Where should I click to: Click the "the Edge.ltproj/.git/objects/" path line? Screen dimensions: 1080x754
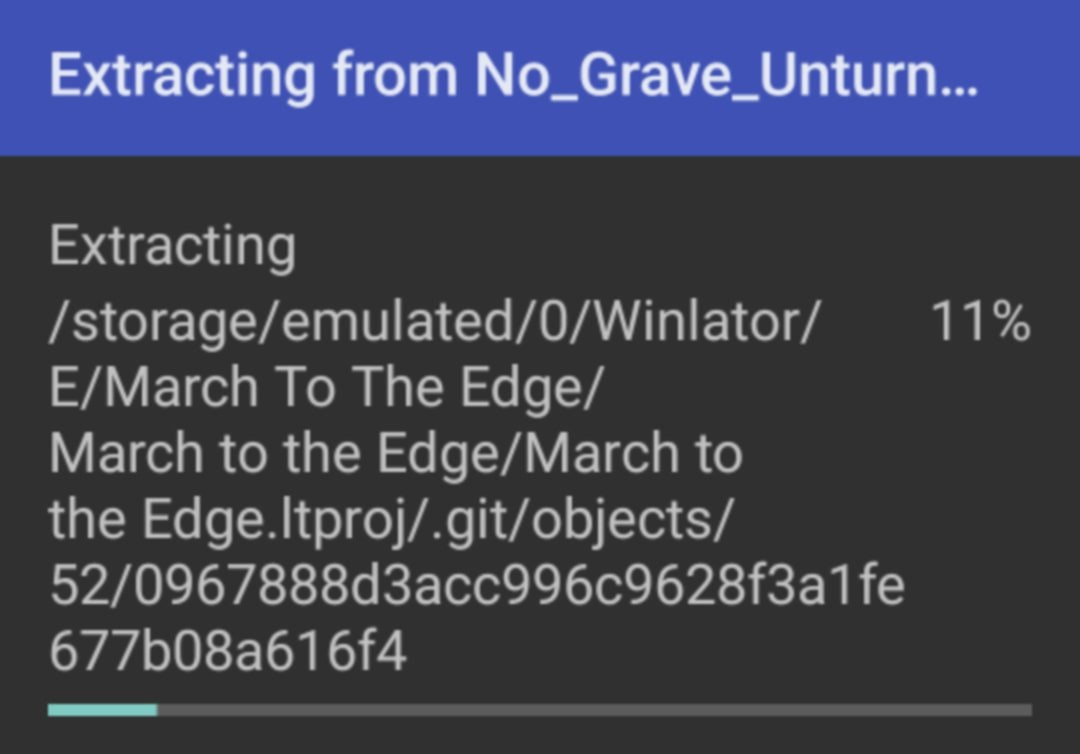tap(391, 521)
